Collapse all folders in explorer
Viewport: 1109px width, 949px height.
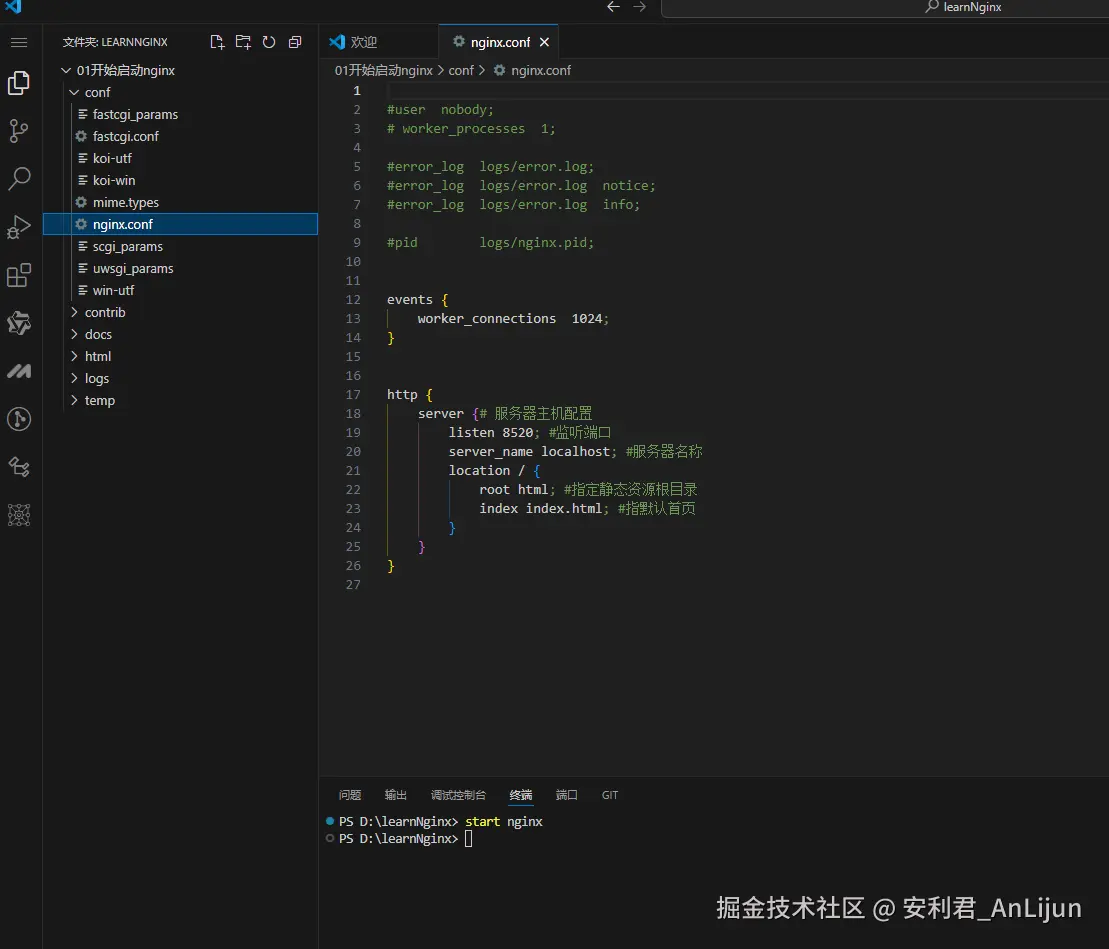[x=295, y=42]
